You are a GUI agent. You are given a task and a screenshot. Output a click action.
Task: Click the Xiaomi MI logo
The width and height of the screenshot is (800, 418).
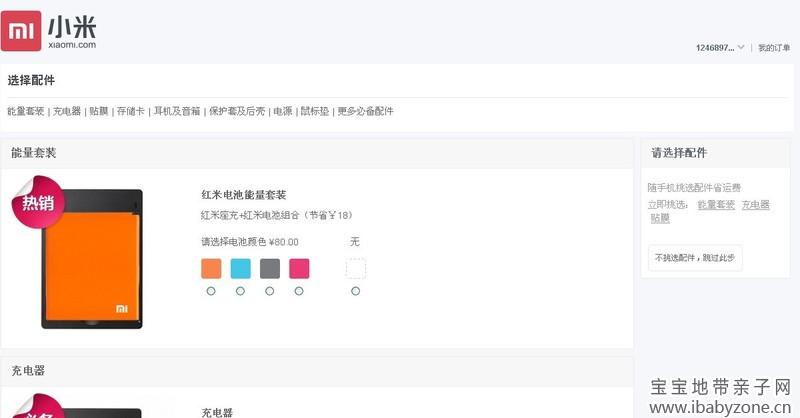(21, 31)
